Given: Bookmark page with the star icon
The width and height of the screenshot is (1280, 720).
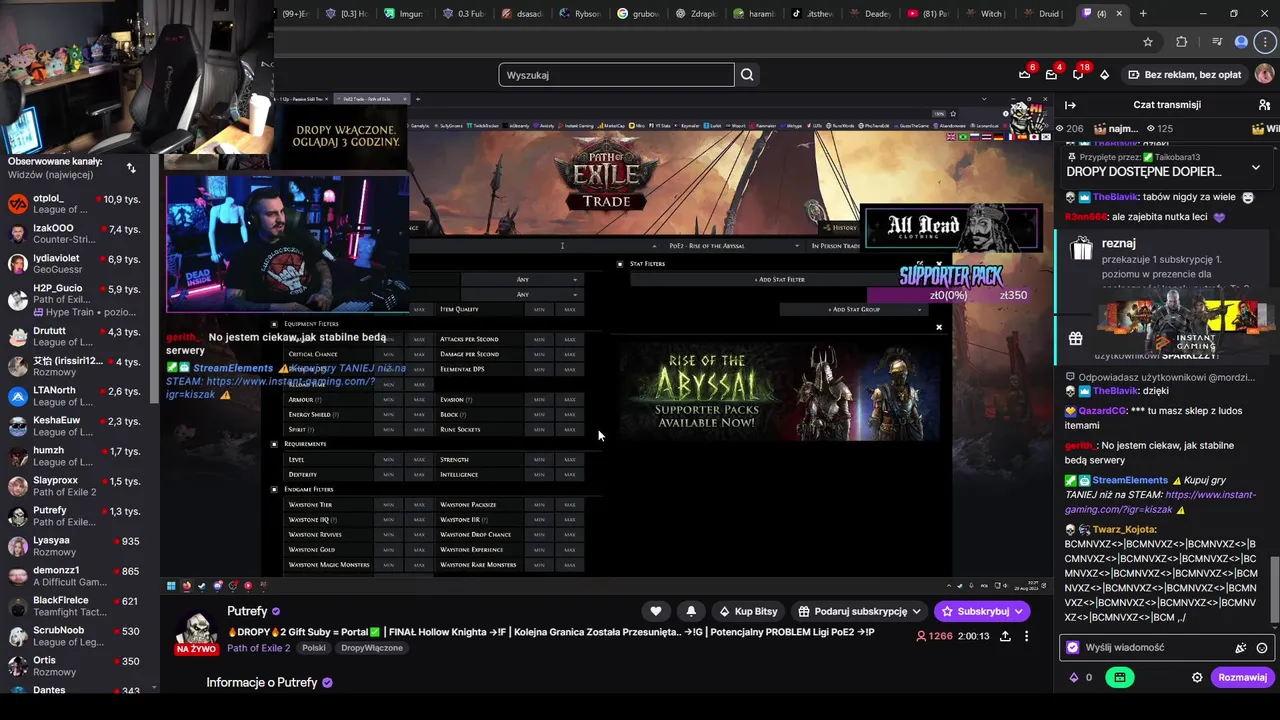Looking at the screenshot, I should pos(1148,42).
